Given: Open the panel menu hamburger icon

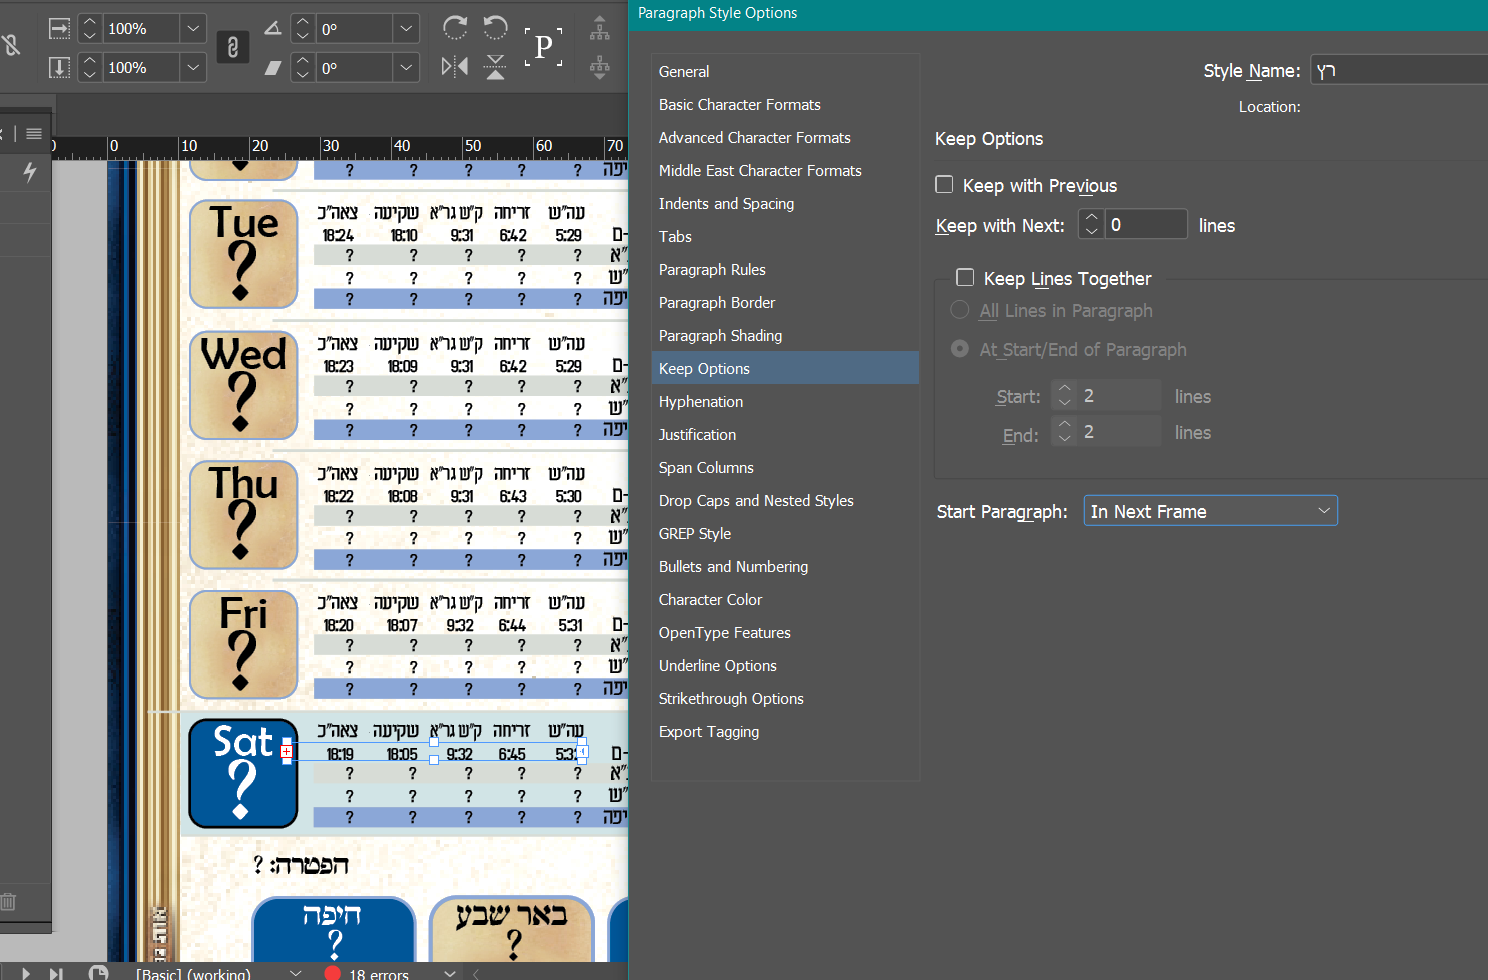Looking at the screenshot, I should (34, 134).
